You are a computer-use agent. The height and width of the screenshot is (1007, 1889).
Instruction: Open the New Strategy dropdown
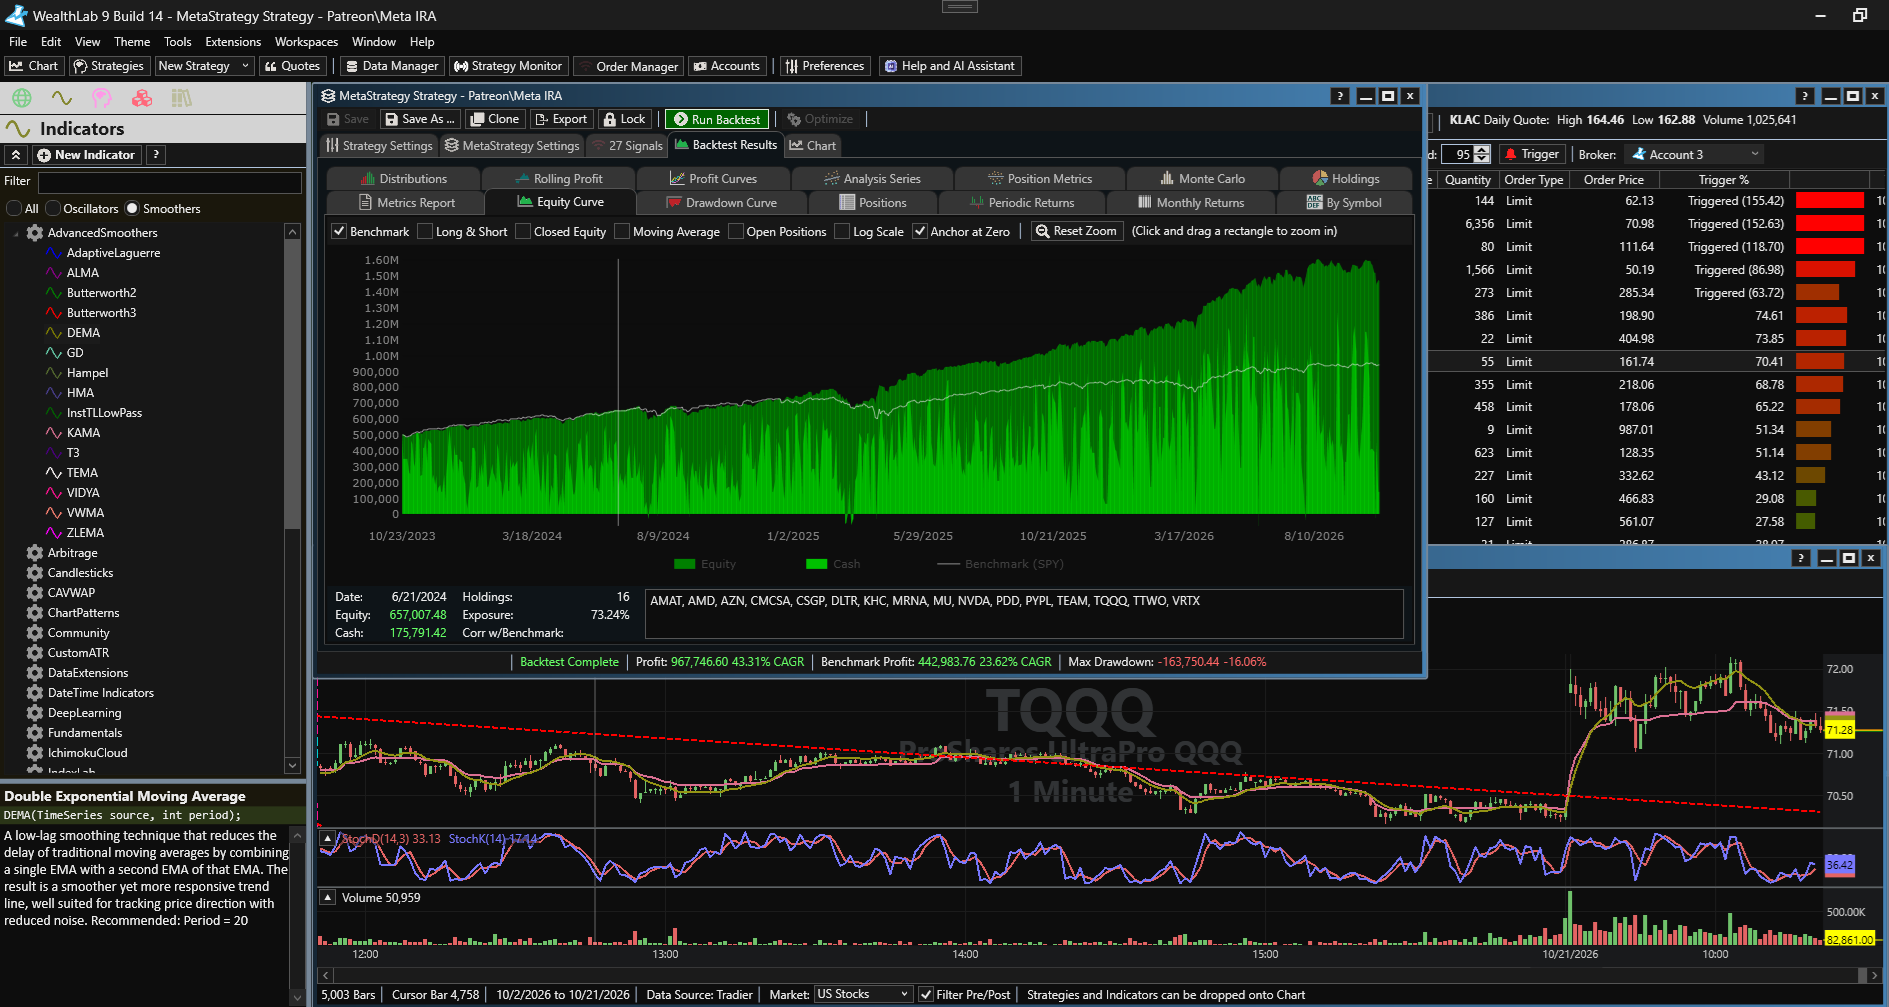pos(204,66)
